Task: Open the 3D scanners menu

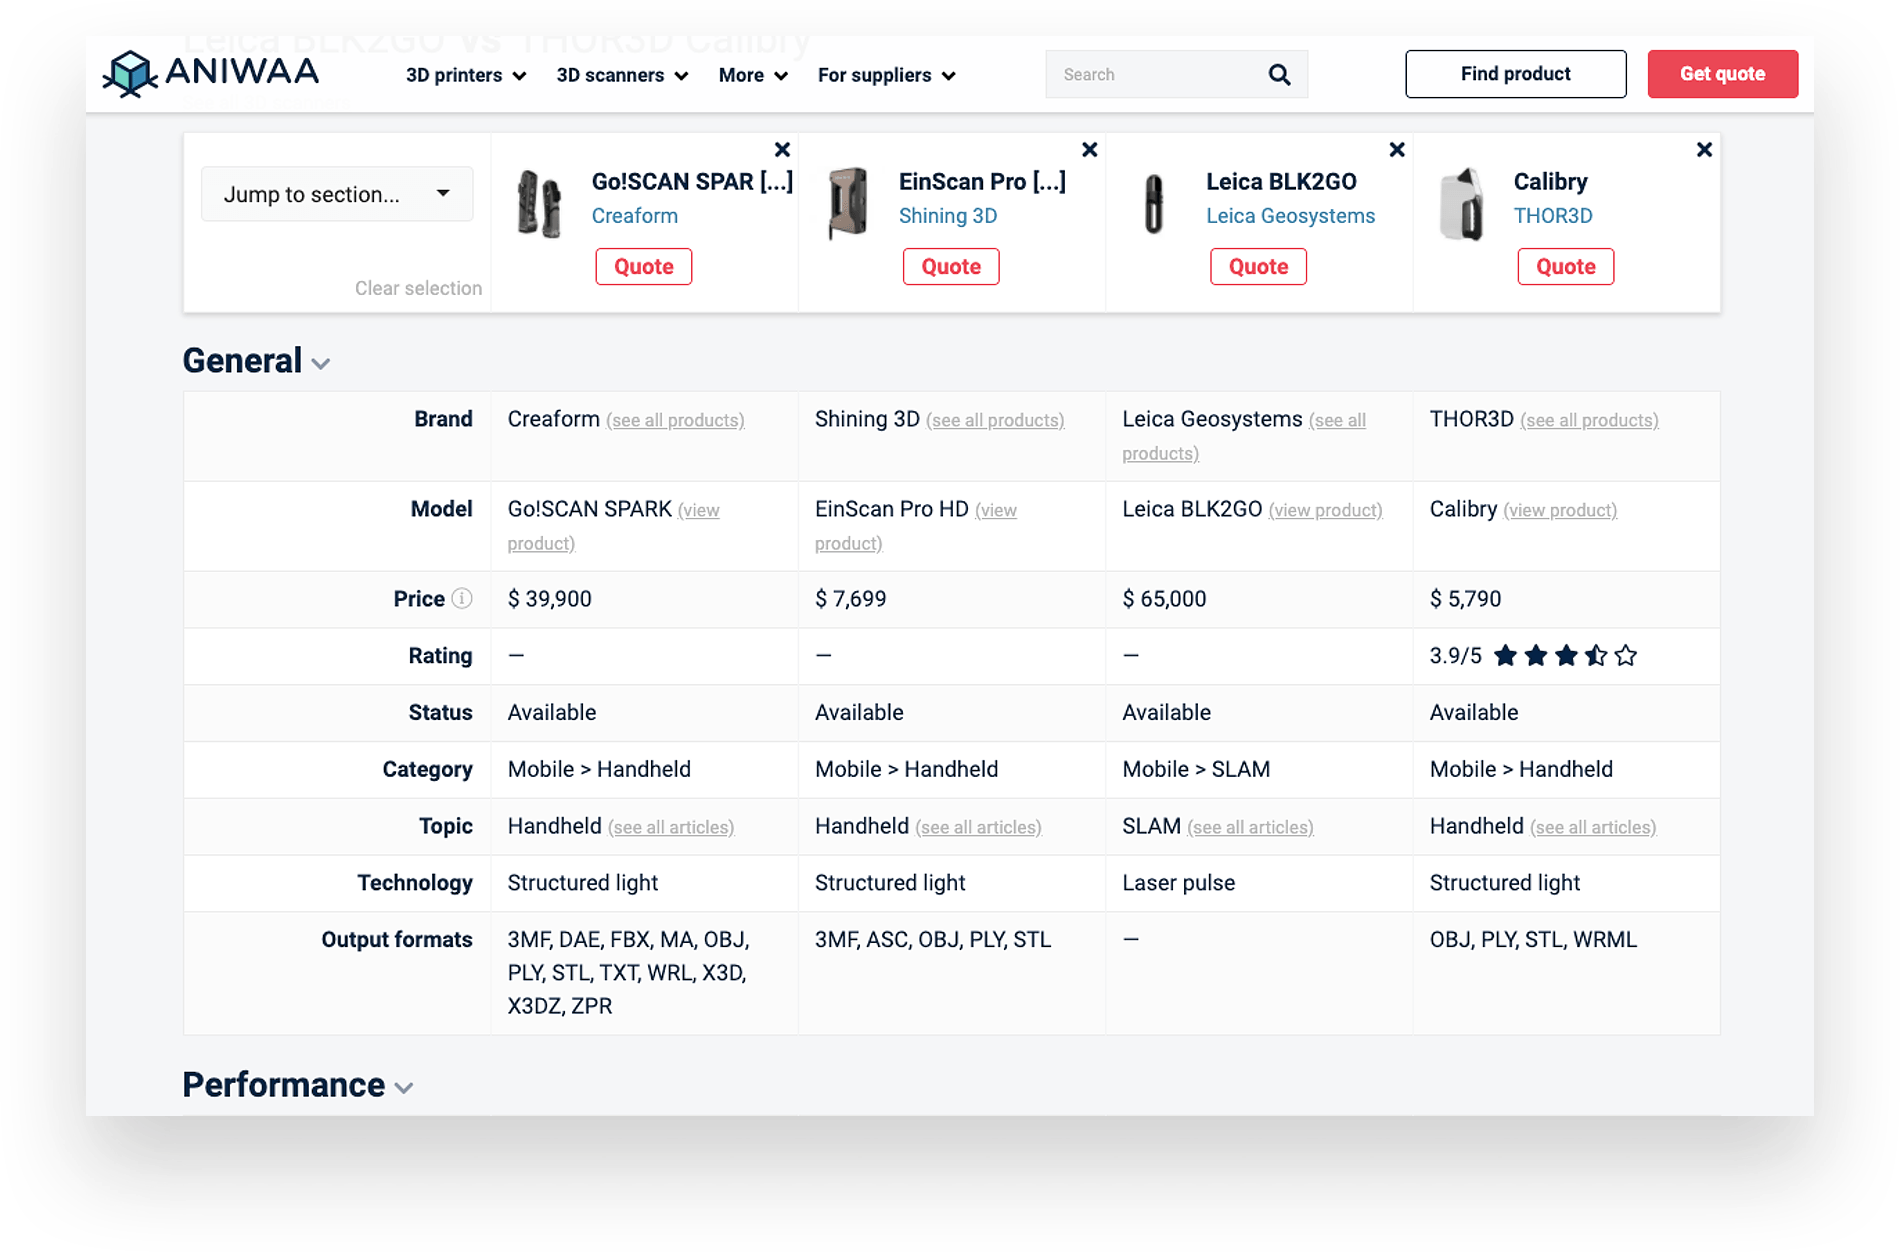Action: click(x=622, y=75)
